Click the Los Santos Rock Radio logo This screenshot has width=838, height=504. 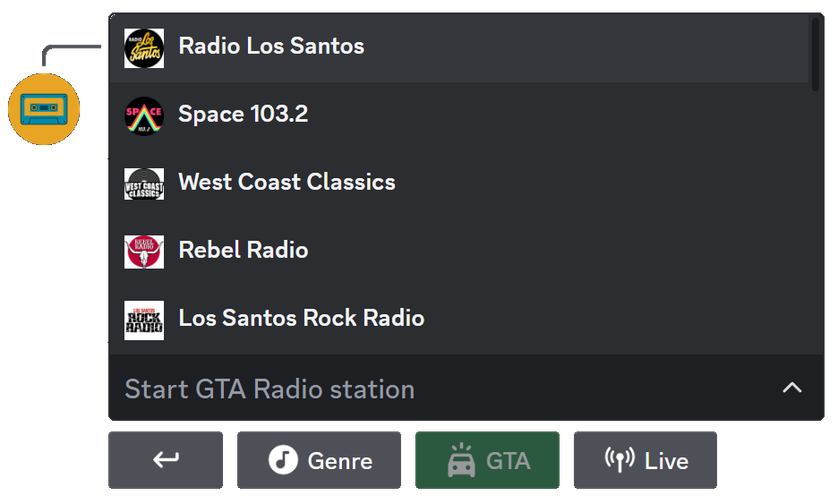pyautogui.click(x=144, y=320)
